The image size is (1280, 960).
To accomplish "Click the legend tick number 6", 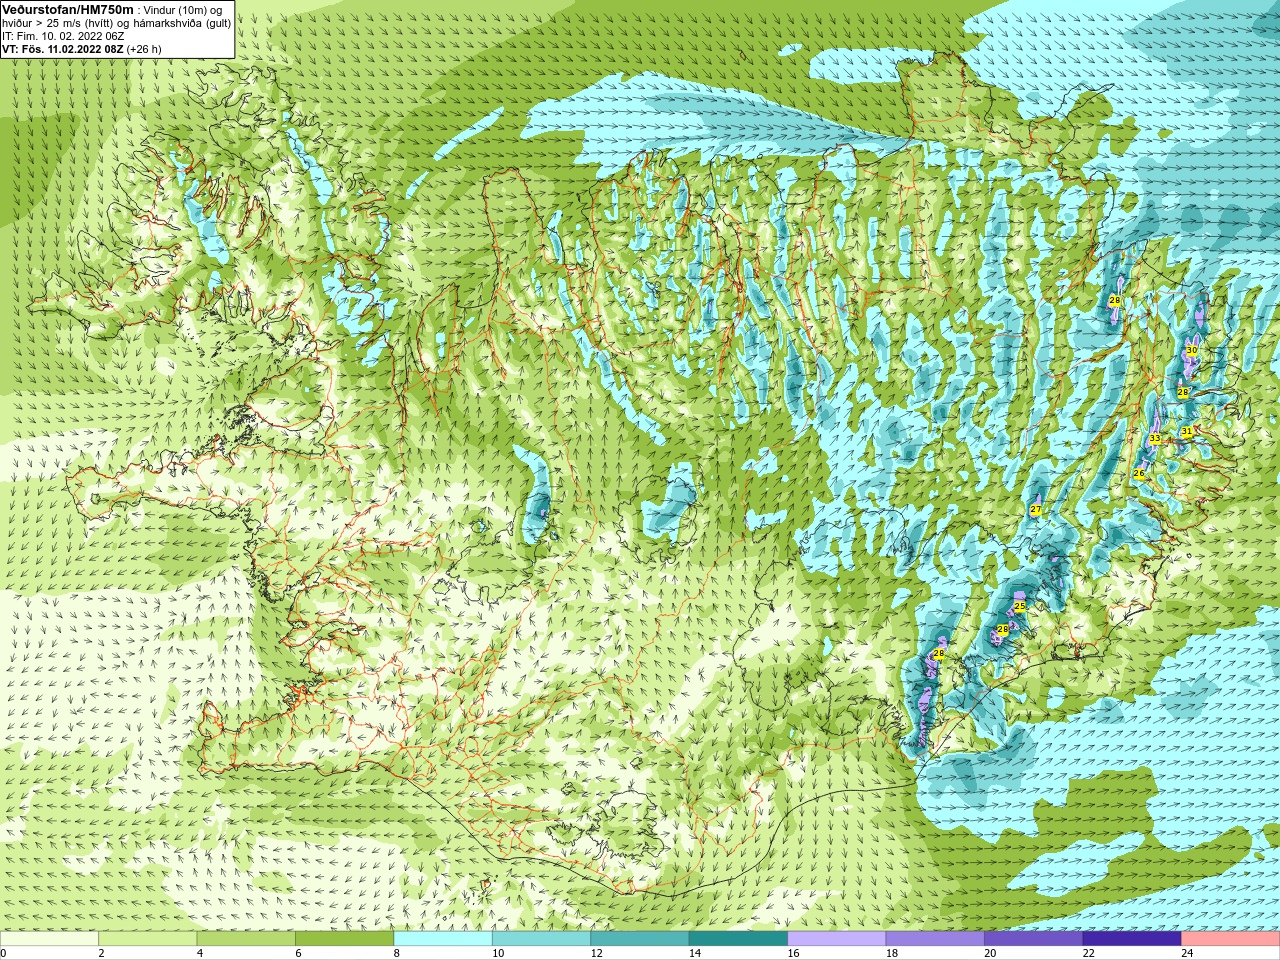I will point(298,953).
